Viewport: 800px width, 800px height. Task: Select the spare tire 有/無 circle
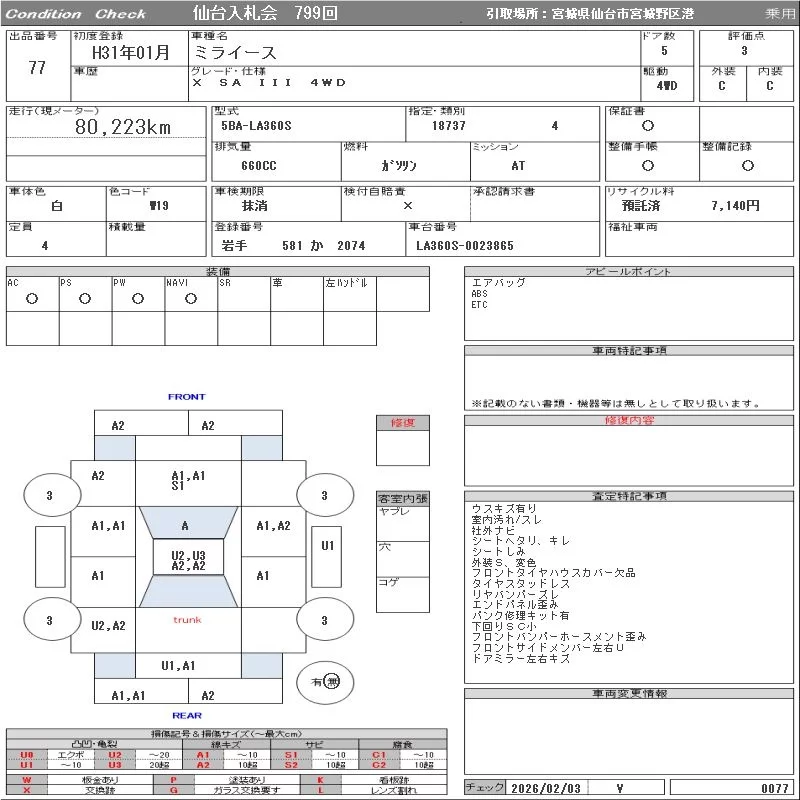click(325, 681)
